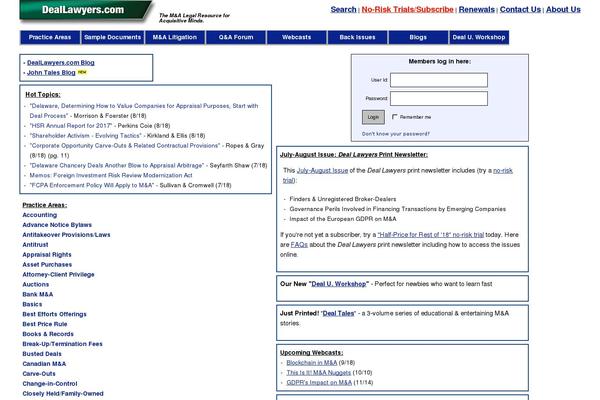
Task: Open the Contact Us link
Action: click(x=520, y=10)
